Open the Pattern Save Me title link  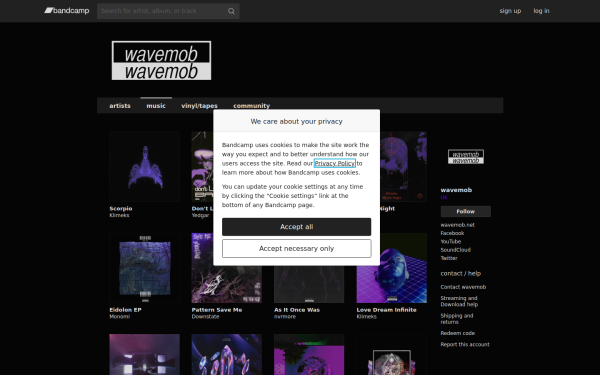pos(217,310)
